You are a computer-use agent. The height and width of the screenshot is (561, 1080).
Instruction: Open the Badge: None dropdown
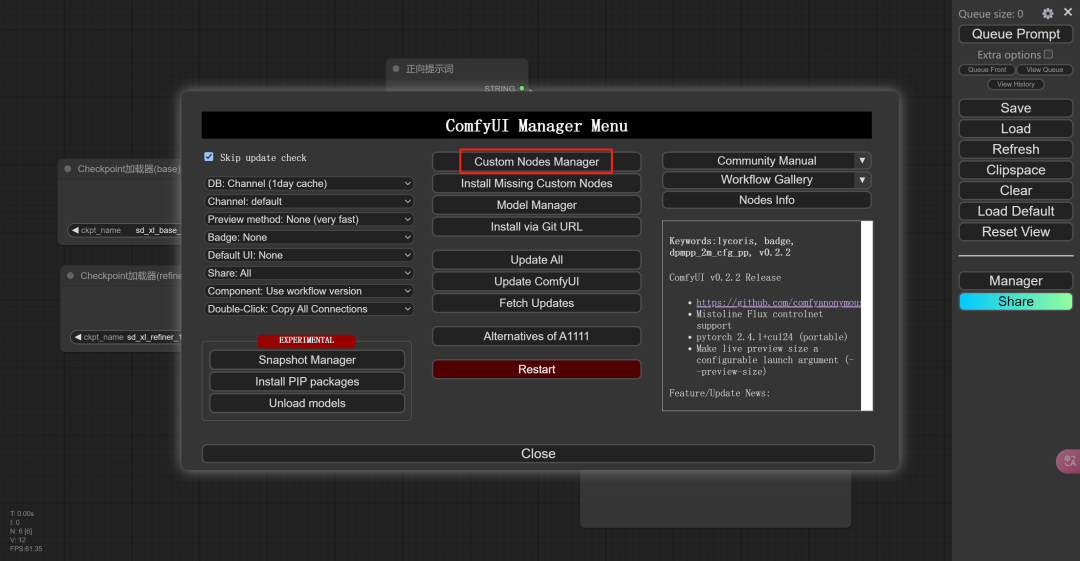click(309, 237)
